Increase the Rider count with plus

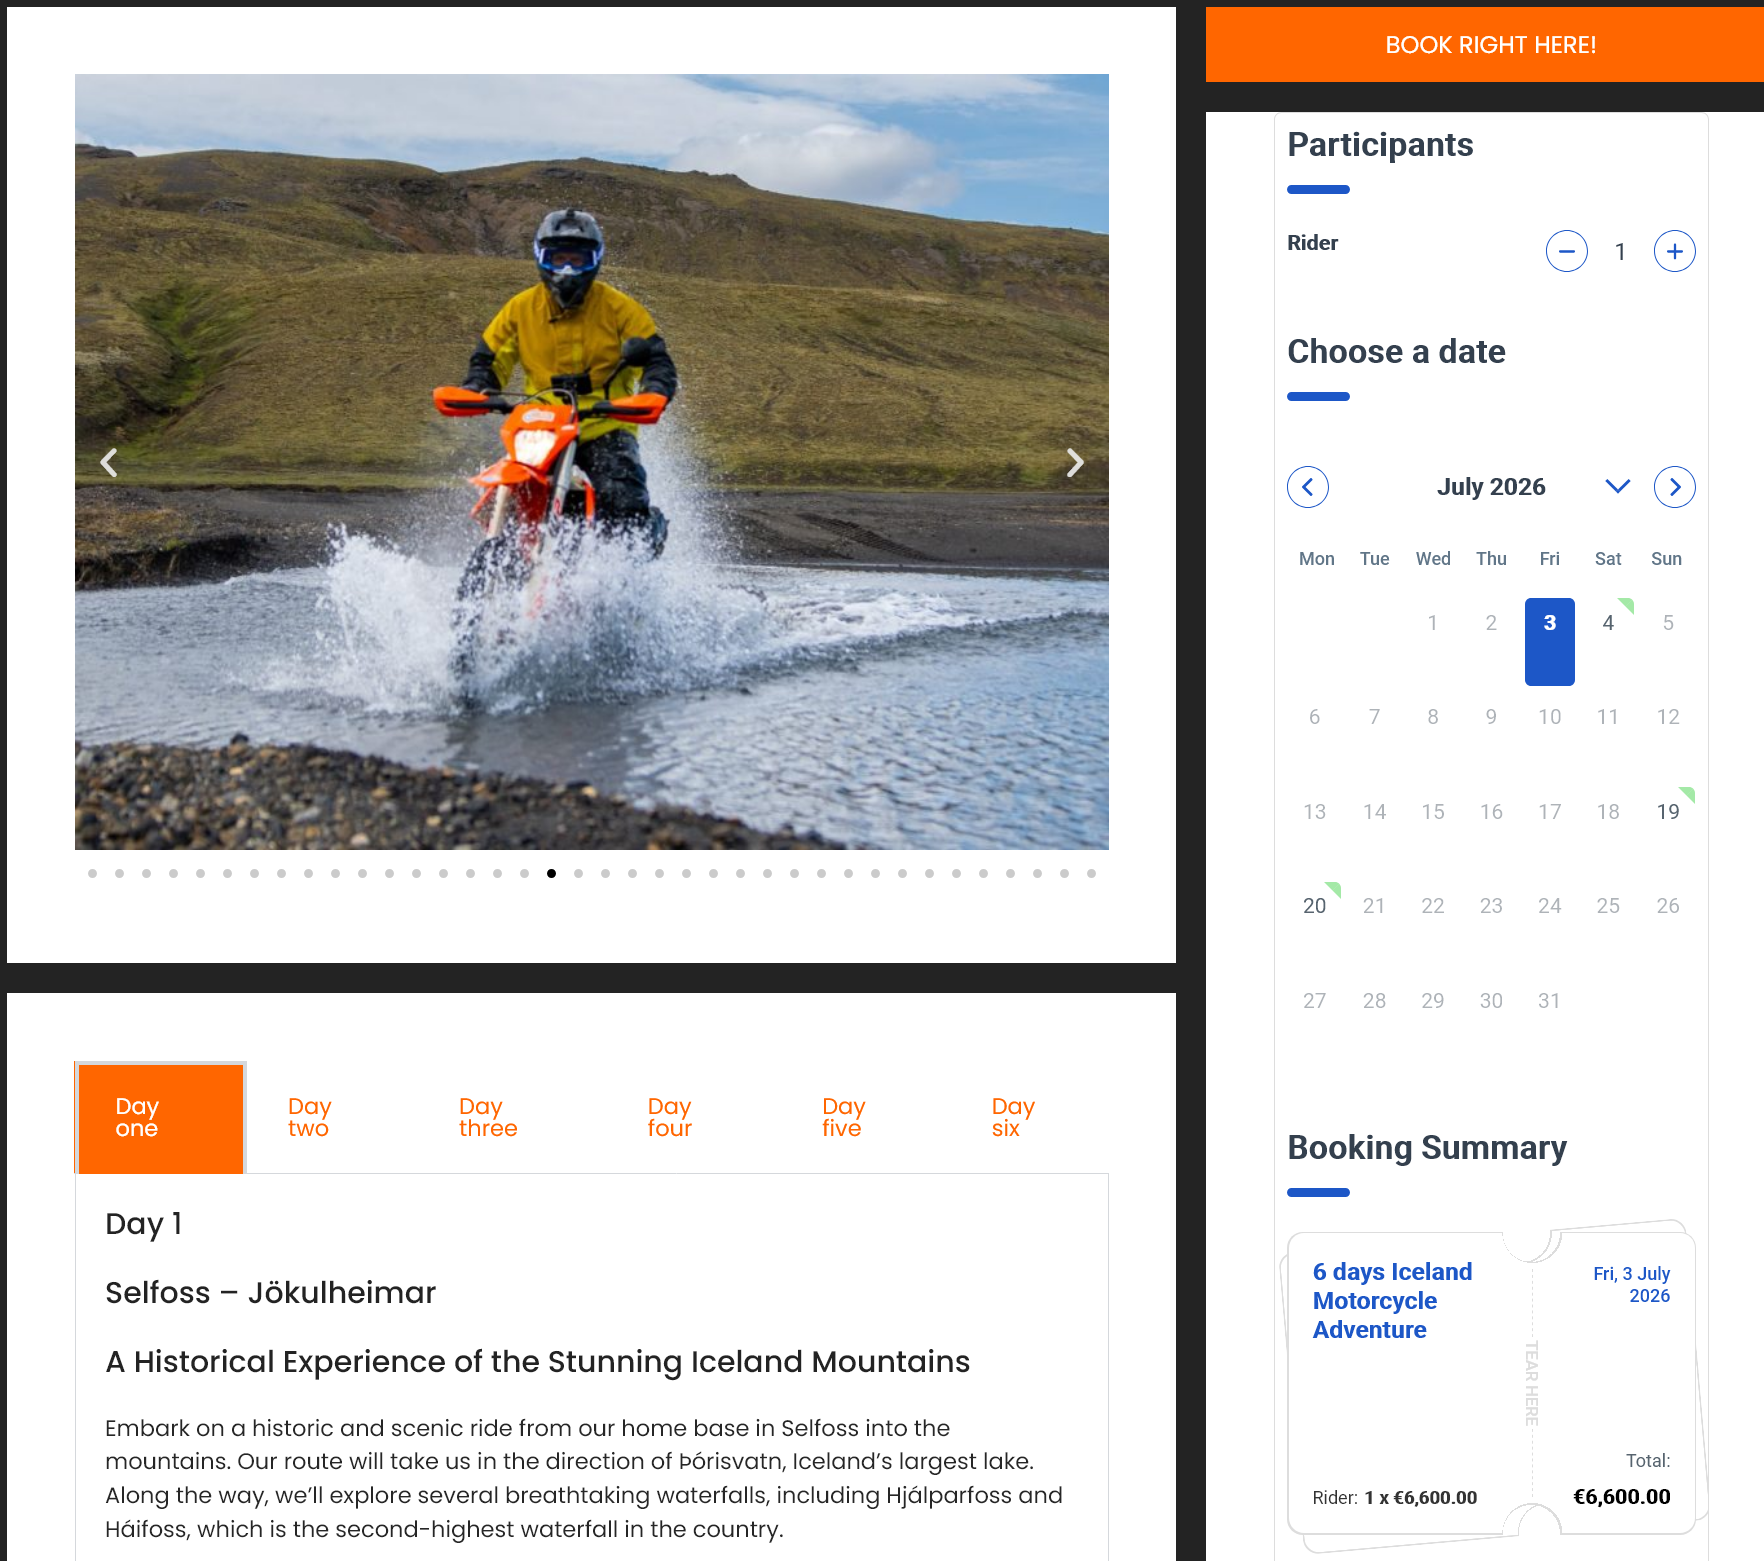pos(1674,251)
